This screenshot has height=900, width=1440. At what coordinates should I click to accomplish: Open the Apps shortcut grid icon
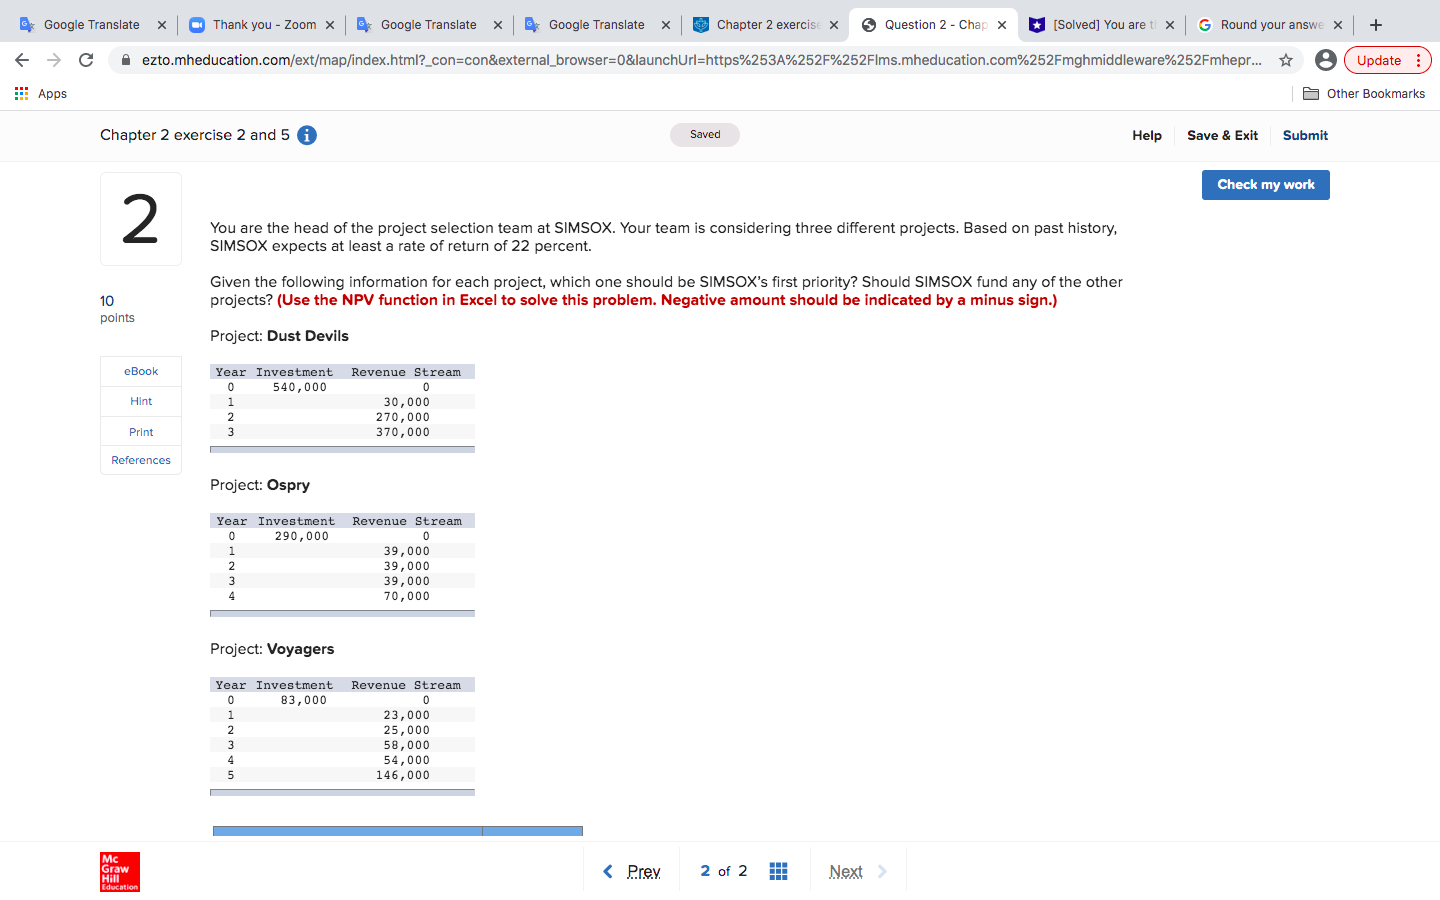click(21, 93)
